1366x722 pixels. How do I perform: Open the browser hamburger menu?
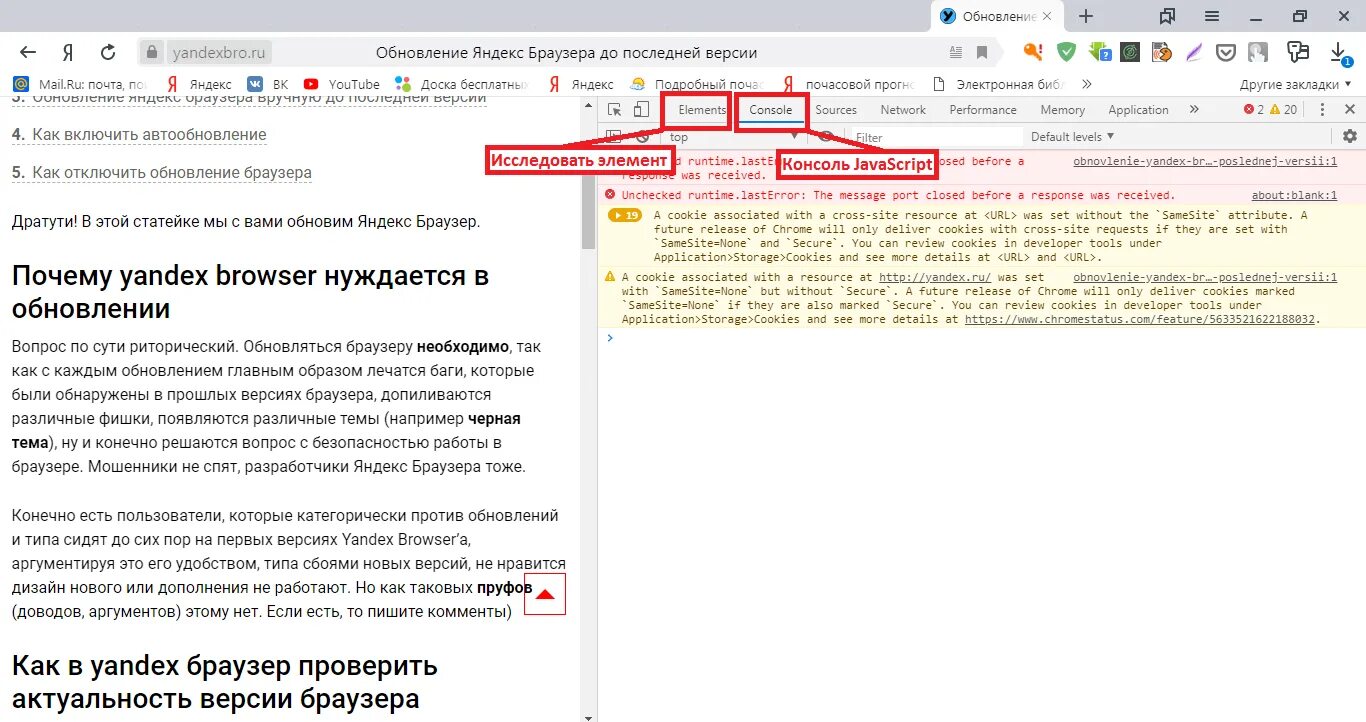point(1212,16)
